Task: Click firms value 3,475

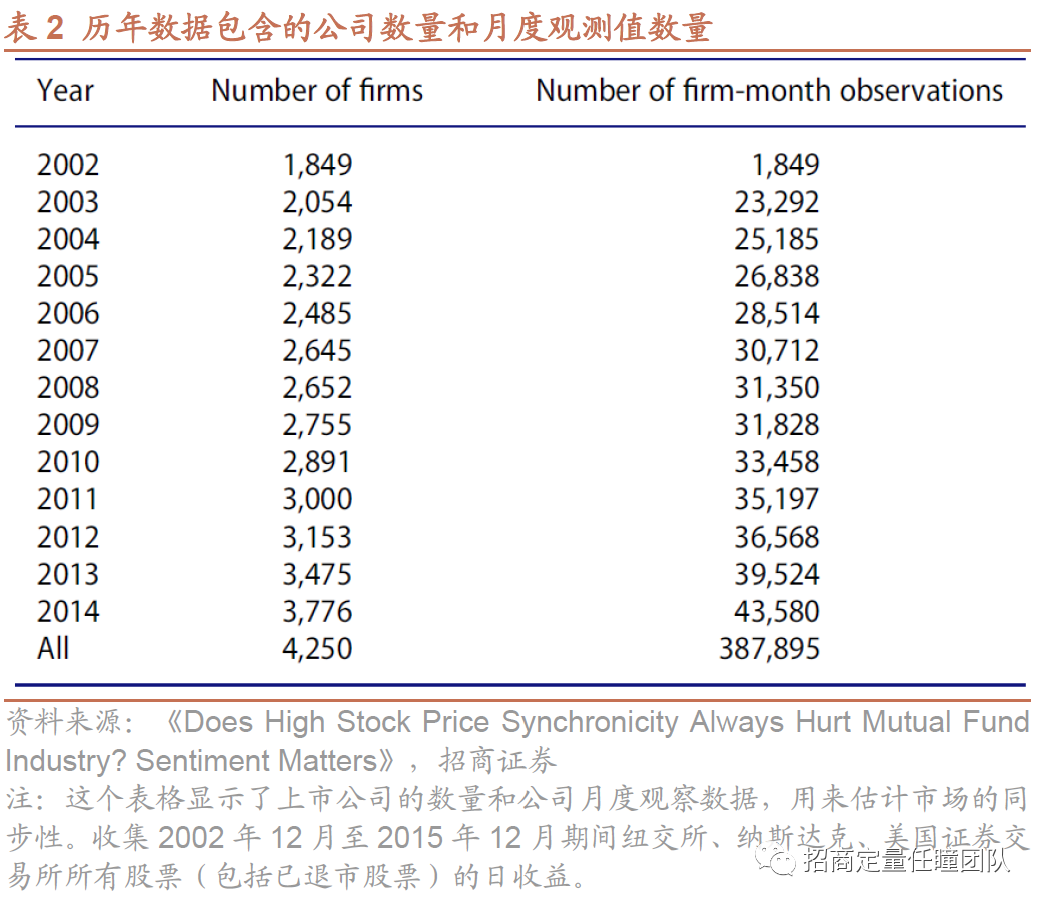Action: 317,574
